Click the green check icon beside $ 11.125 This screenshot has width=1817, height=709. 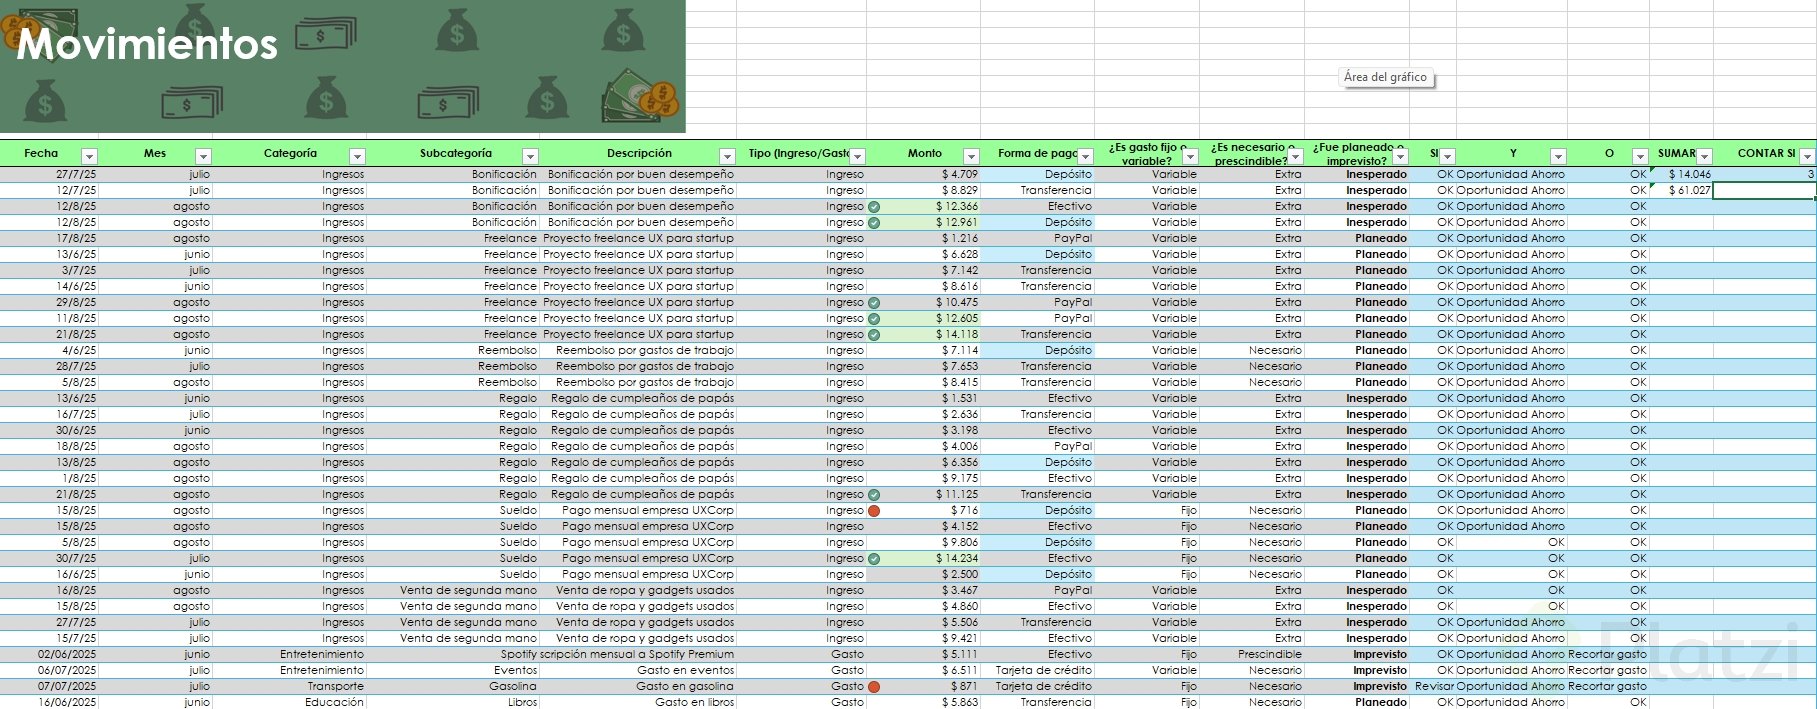pyautogui.click(x=874, y=495)
